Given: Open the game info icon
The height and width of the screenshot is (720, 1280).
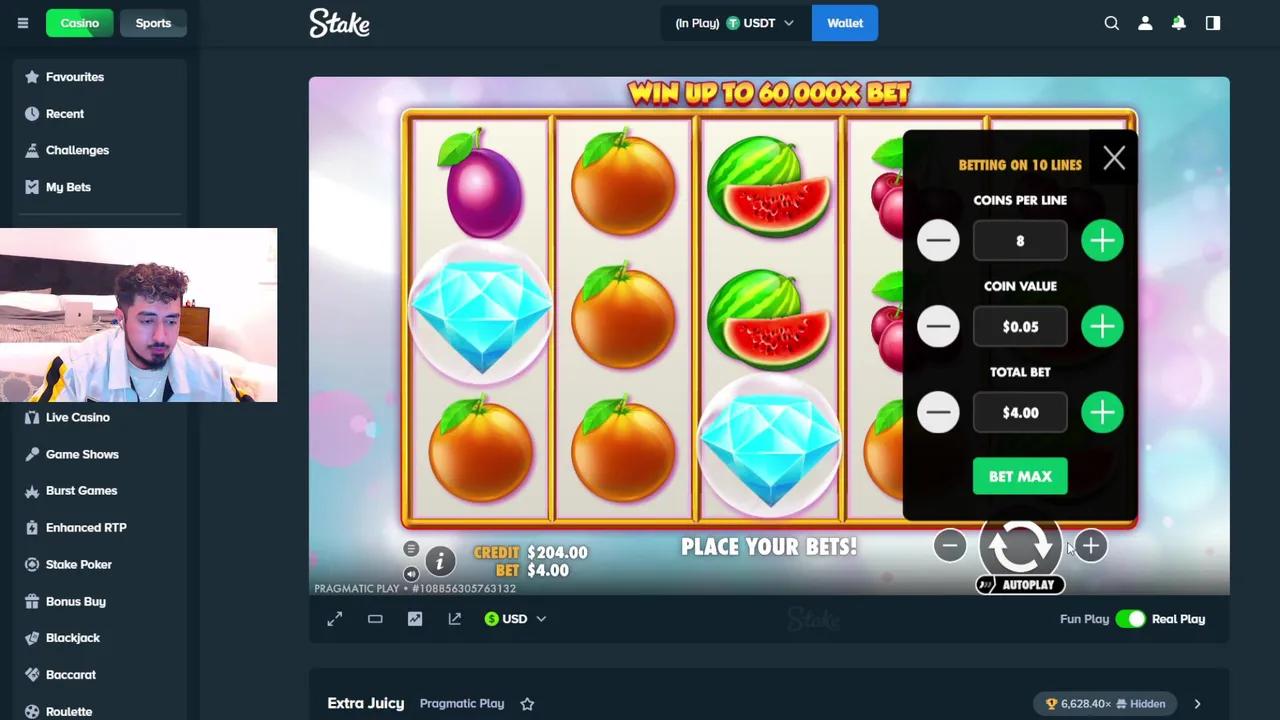Looking at the screenshot, I should tap(439, 562).
